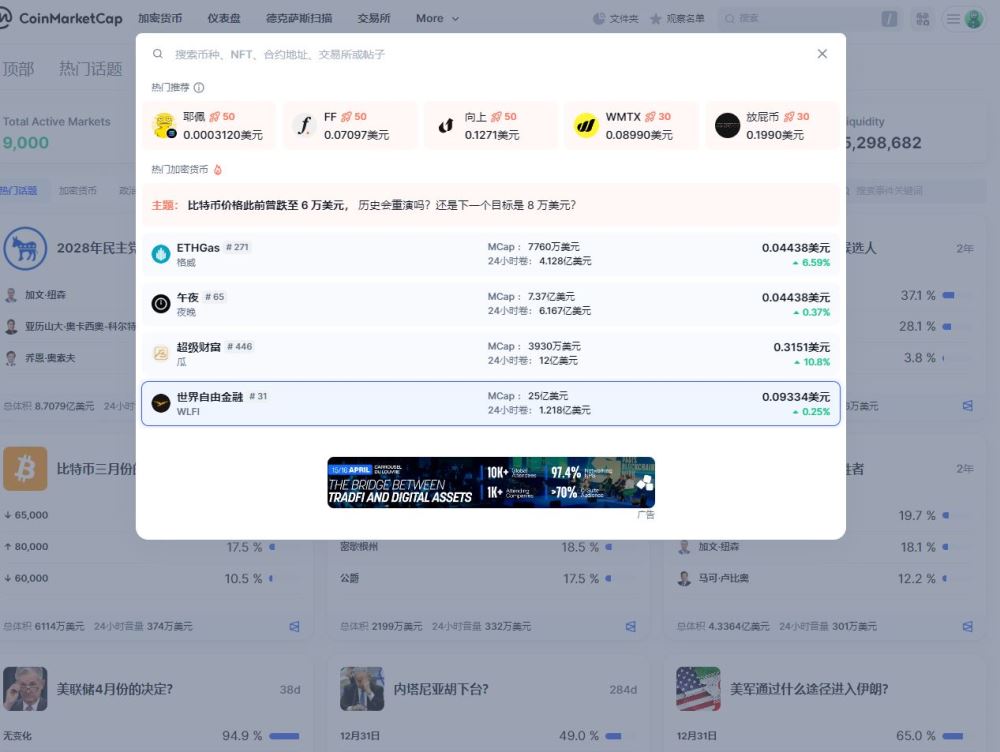The image size is (1000, 752).
Task: Open the 美联储4月份的决定 market thumbnail
Action: coord(25,689)
